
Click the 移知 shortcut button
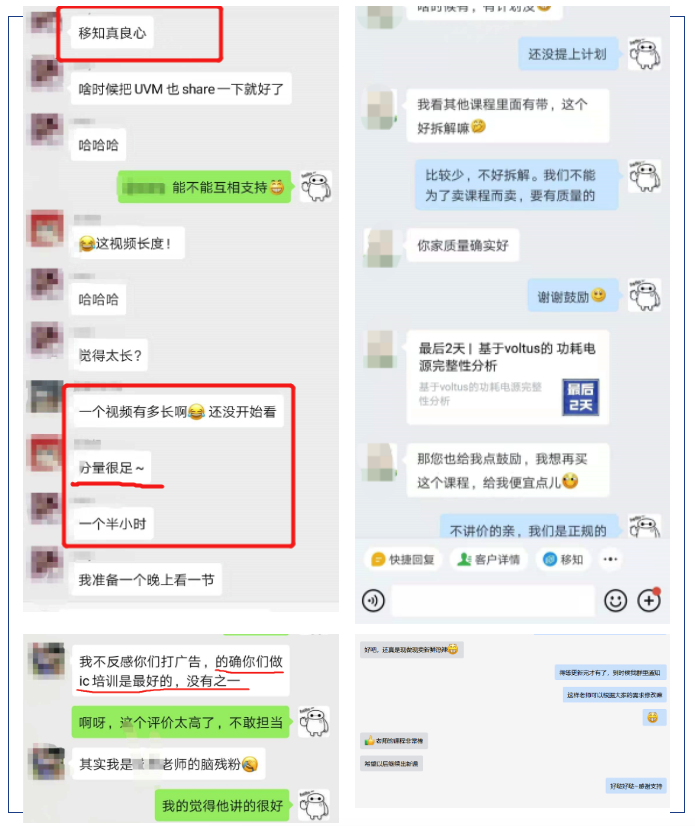click(x=563, y=559)
